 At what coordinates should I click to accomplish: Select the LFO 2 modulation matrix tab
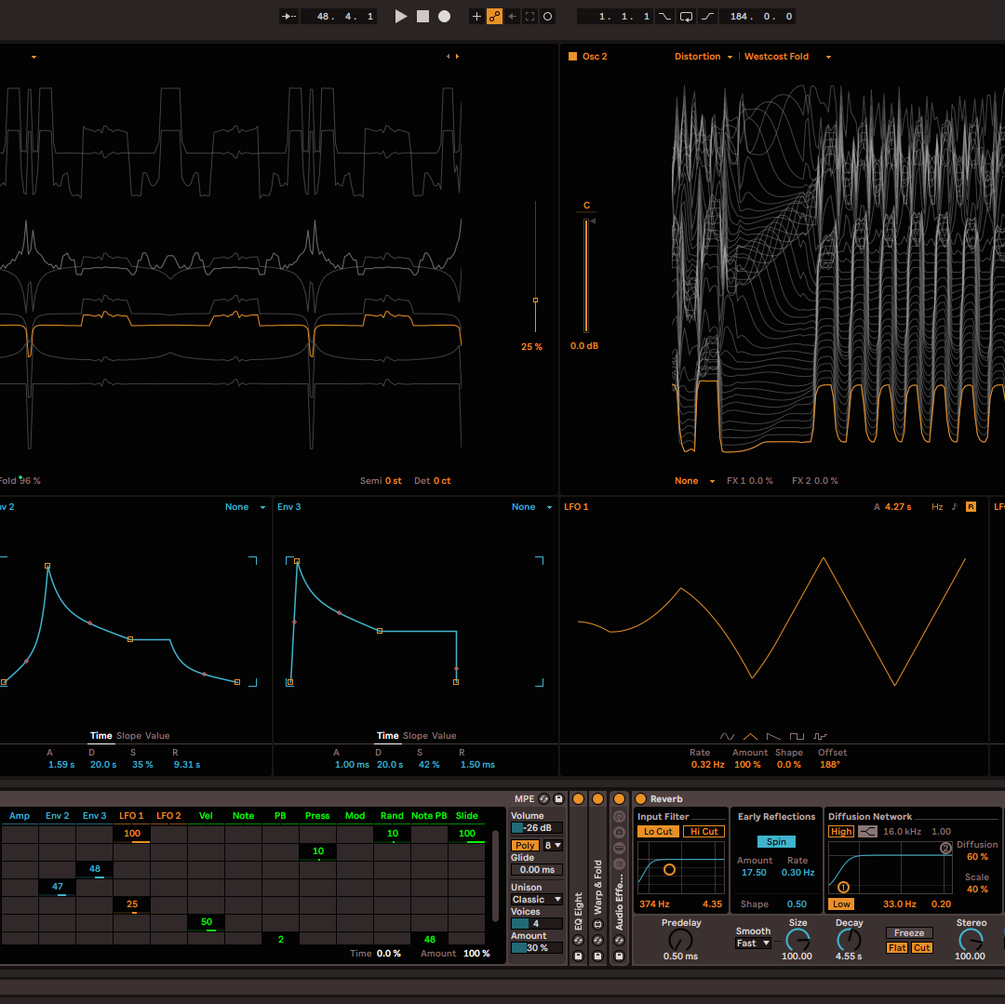(169, 815)
